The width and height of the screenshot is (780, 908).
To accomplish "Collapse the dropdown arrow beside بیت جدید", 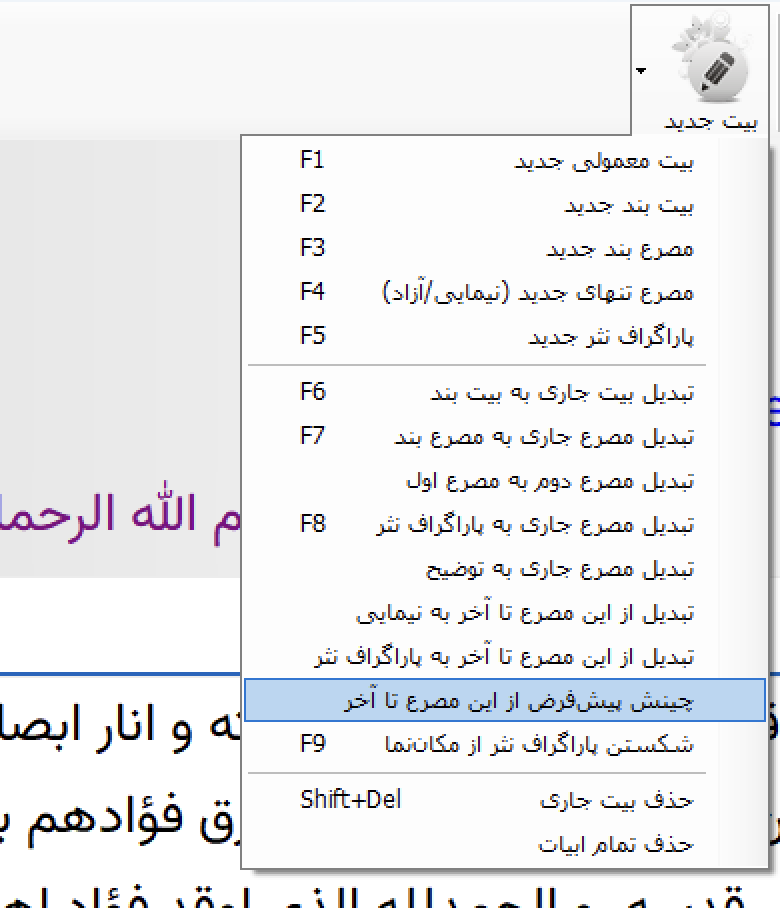I will tap(641, 71).
